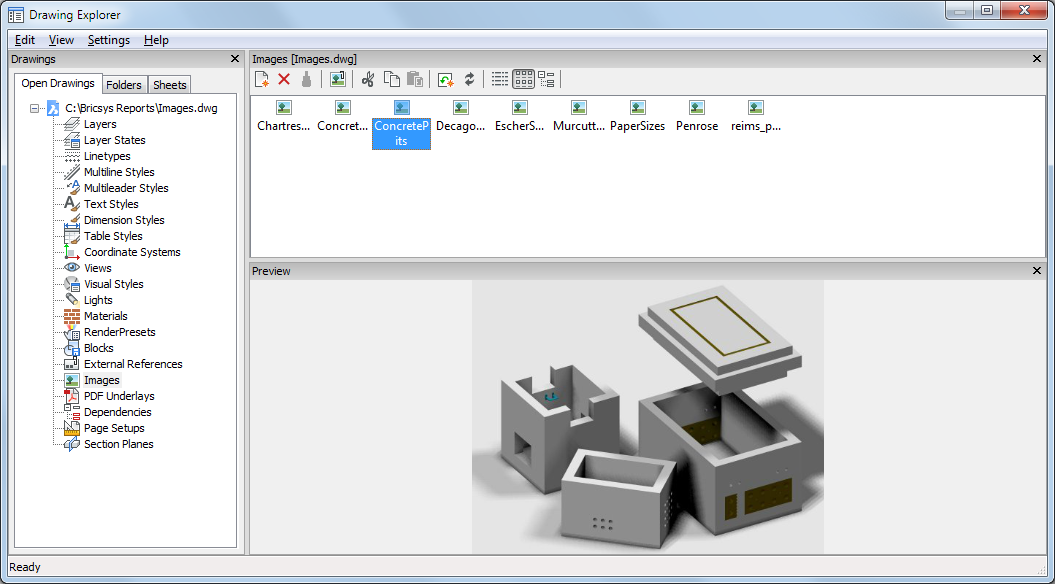This screenshot has height=584, width=1055.
Task: Click the Drawing Explorer title bar icon
Action: (x=15, y=14)
